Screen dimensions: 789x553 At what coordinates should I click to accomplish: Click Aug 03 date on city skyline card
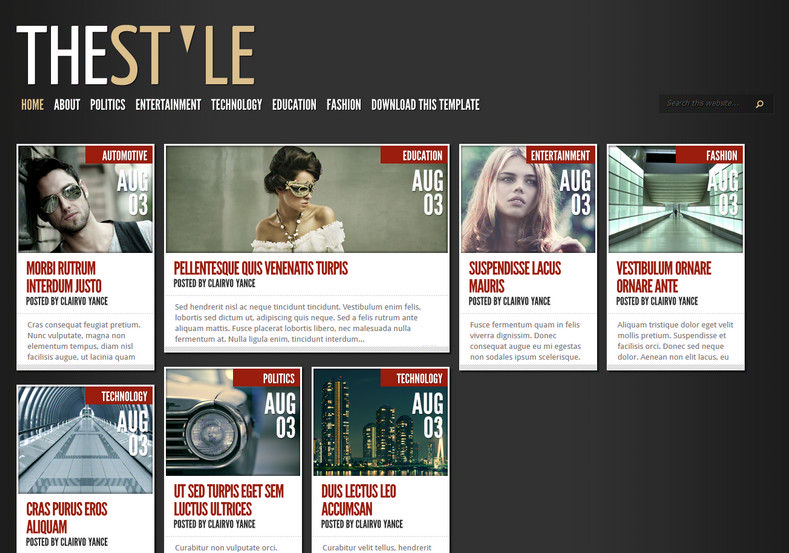click(x=428, y=416)
